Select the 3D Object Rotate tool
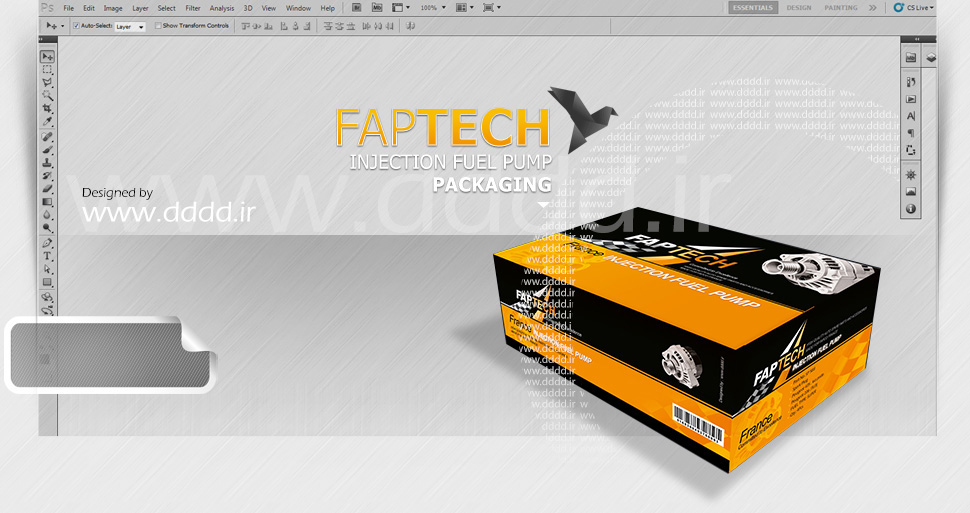Screen dimensions: 970x513 [47, 298]
